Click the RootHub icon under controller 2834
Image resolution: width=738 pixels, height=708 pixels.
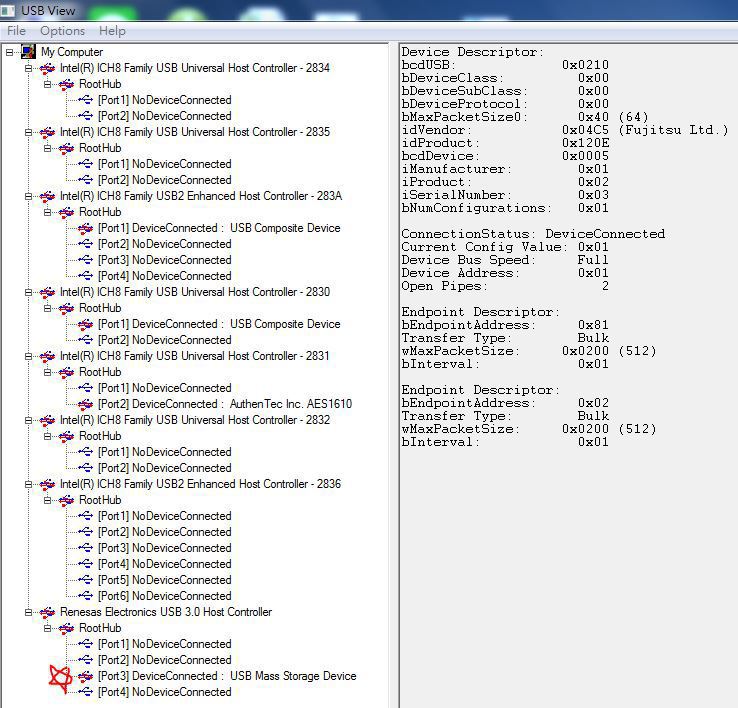click(66, 84)
